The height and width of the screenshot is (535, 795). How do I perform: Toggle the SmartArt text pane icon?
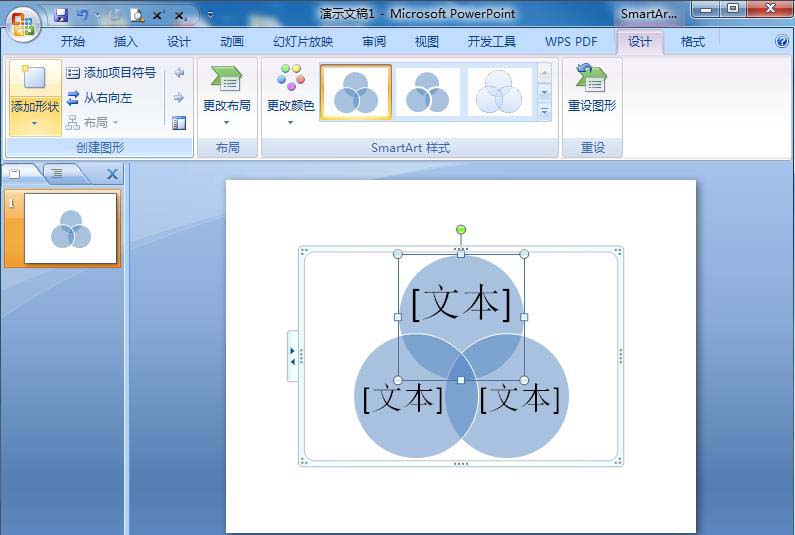[179, 123]
